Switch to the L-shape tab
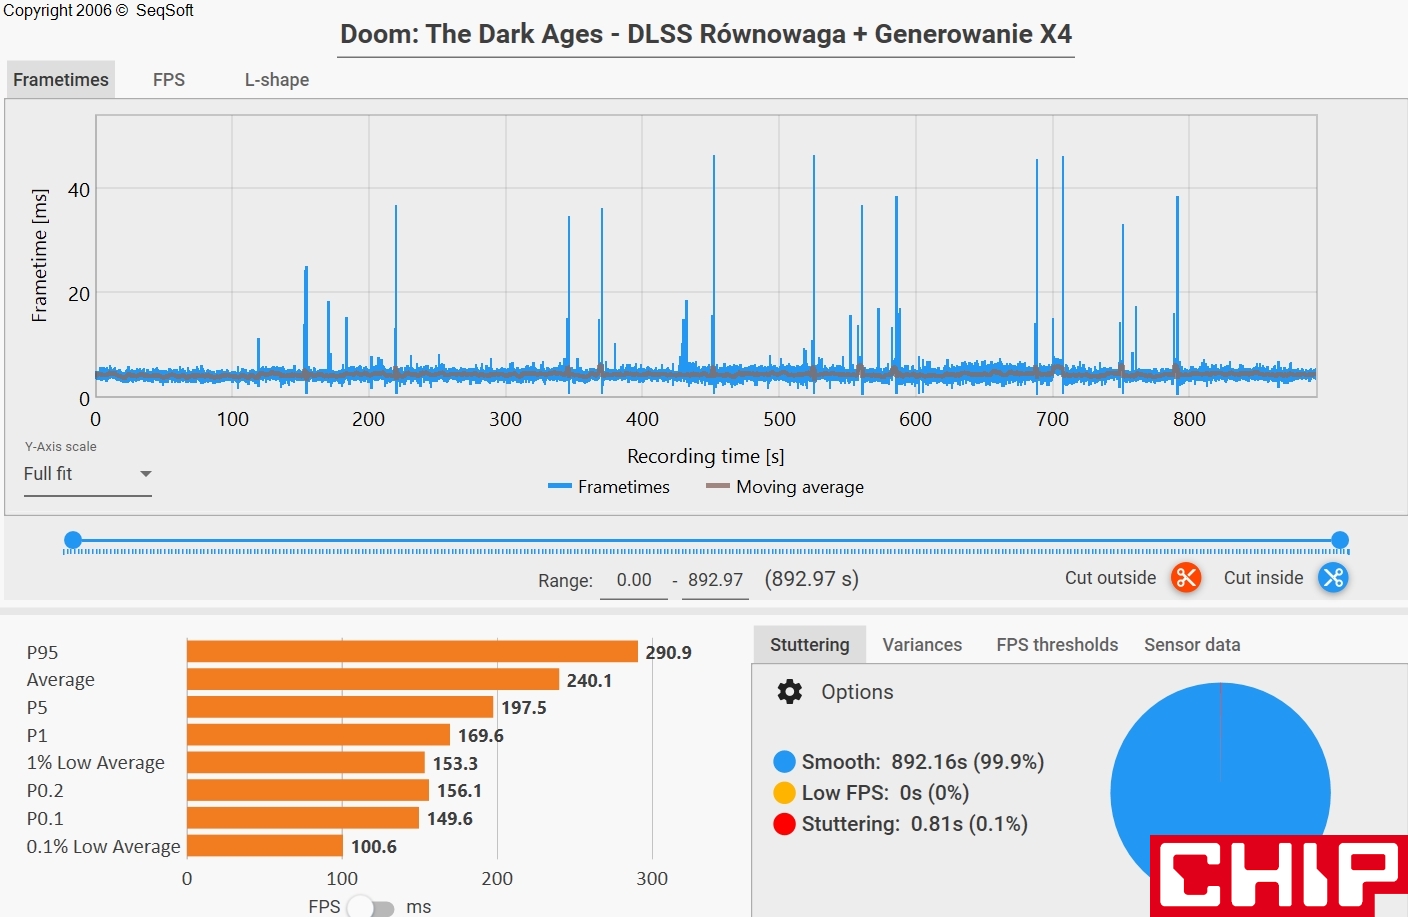 pos(277,80)
